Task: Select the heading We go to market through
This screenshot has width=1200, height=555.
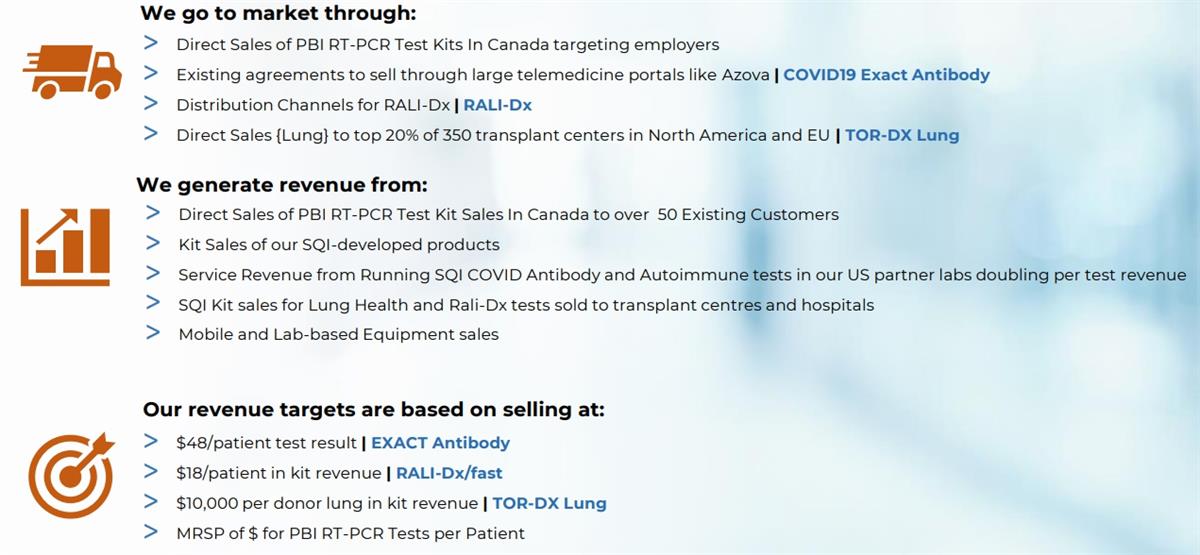Action: 278,14
